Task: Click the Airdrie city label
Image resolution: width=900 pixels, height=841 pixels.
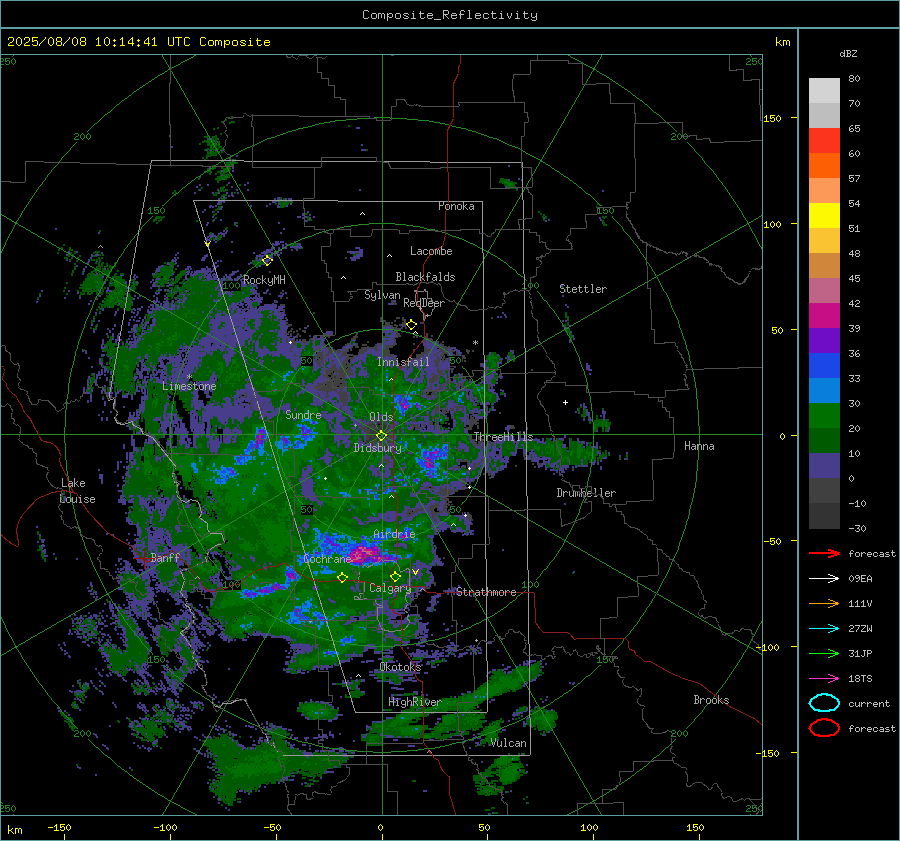Action: pos(394,534)
